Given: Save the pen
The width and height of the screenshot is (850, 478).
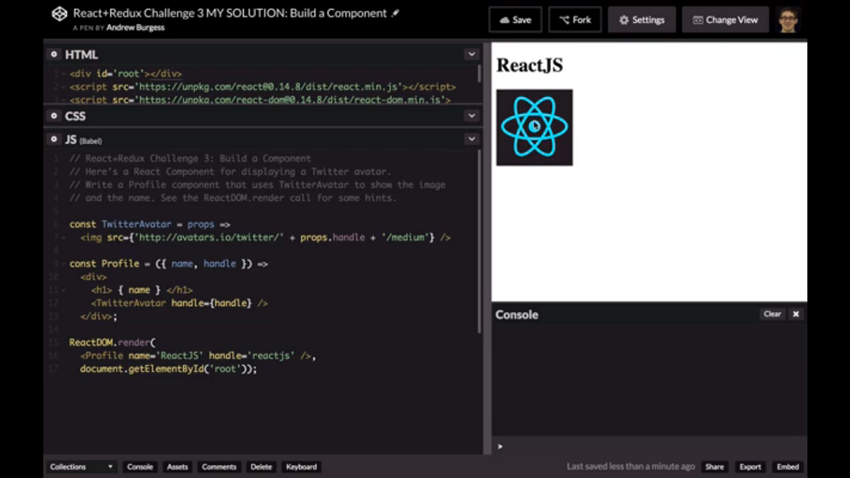Looking at the screenshot, I should 515,20.
